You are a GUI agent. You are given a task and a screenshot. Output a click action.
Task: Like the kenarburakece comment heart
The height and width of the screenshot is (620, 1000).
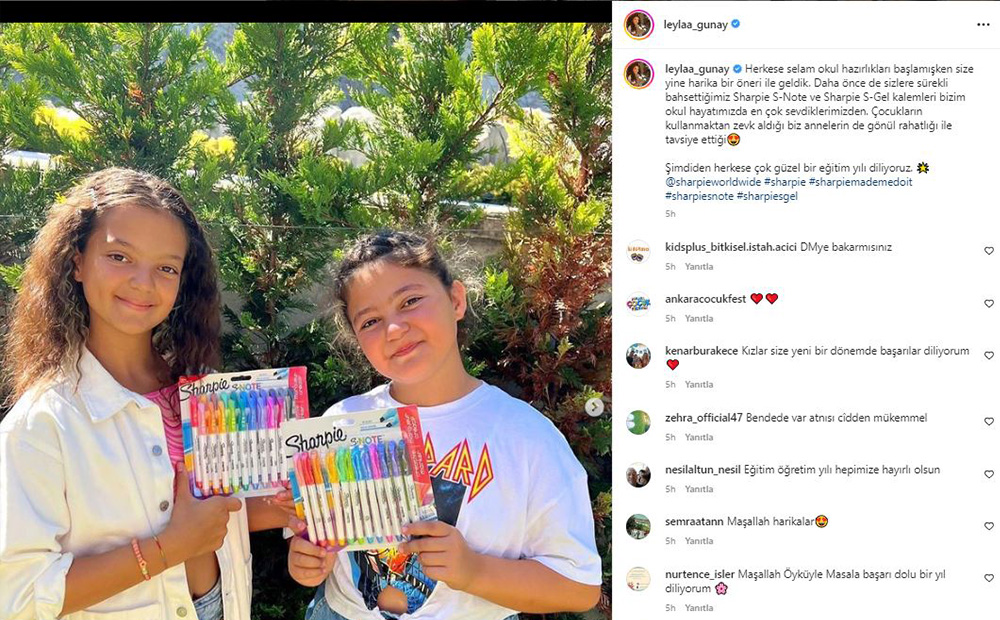pyautogui.click(x=989, y=355)
